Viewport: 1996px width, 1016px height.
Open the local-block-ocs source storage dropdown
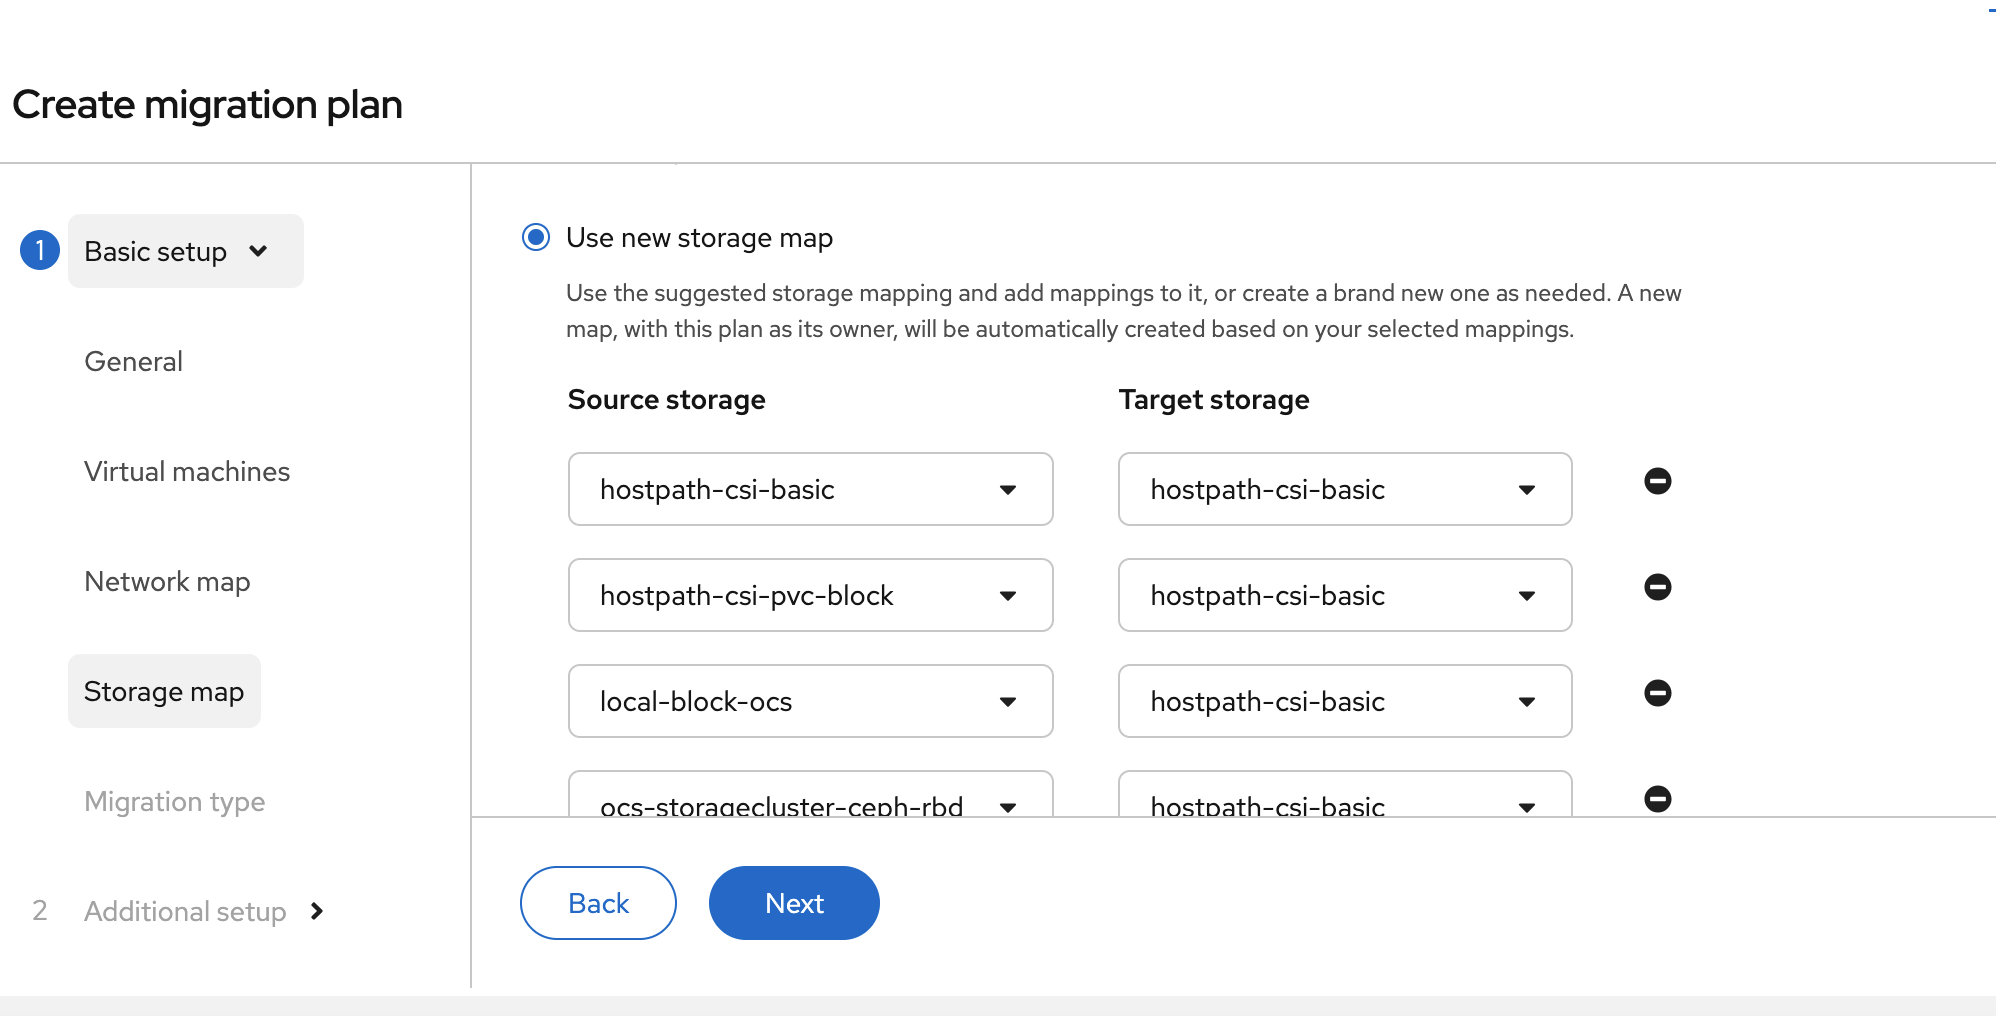[810, 701]
